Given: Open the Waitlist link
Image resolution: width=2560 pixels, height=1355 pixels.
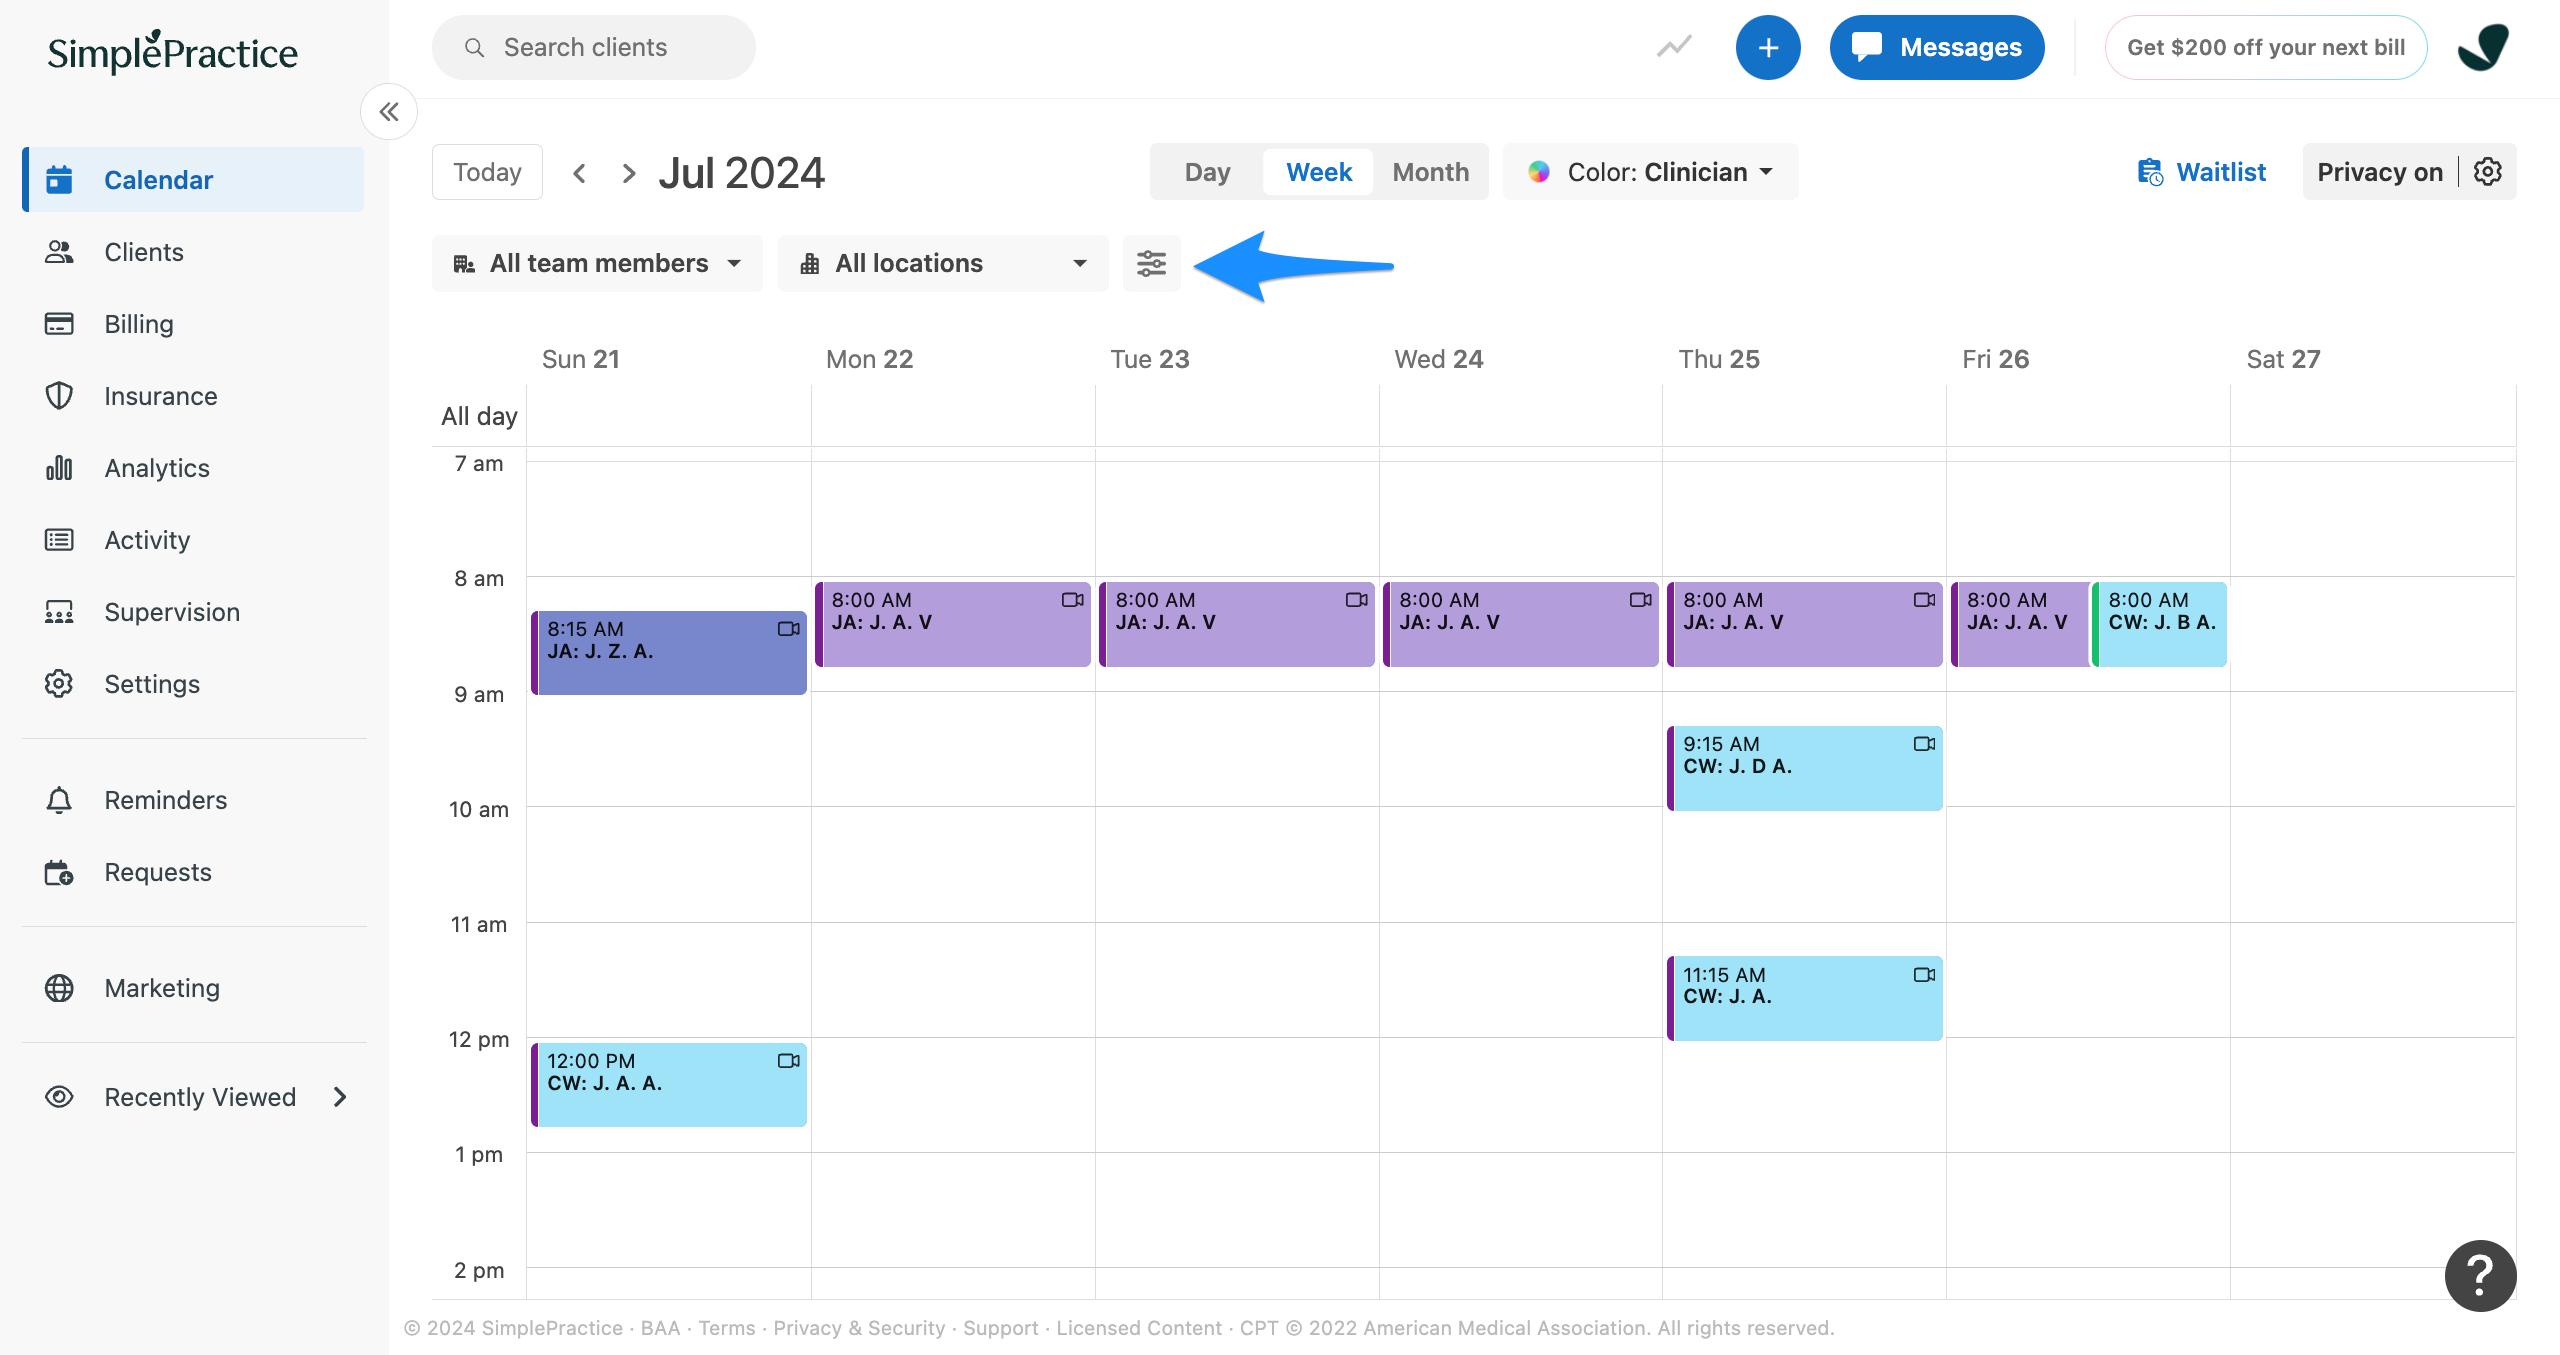Looking at the screenshot, I should pyautogui.click(x=2202, y=172).
